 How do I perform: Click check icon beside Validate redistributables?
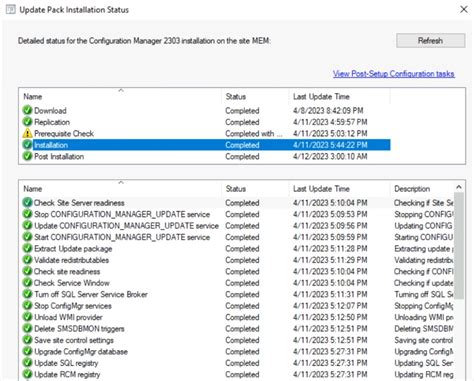(27, 260)
